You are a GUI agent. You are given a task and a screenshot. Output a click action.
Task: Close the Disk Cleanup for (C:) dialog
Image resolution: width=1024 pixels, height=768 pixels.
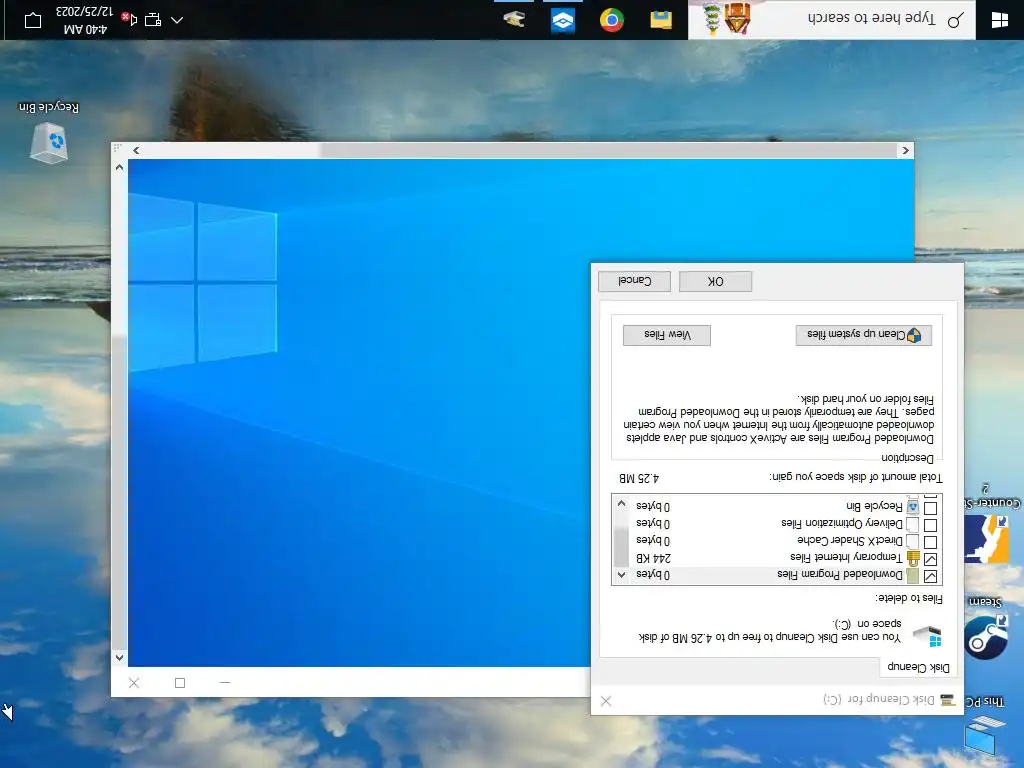pyautogui.click(x=606, y=701)
